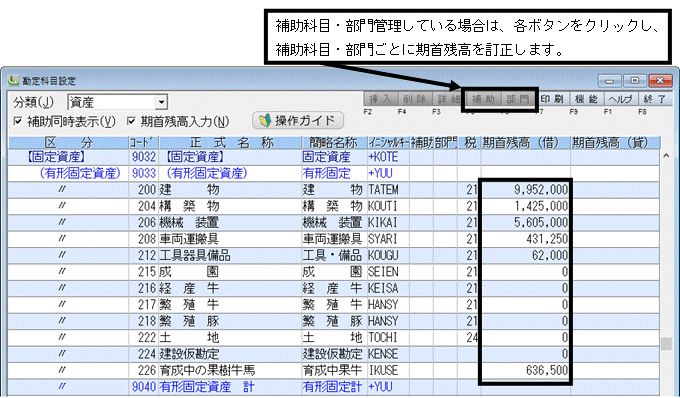Click the 期首残高（貸） column header
680x398 pixels.
pyautogui.click(x=615, y=143)
